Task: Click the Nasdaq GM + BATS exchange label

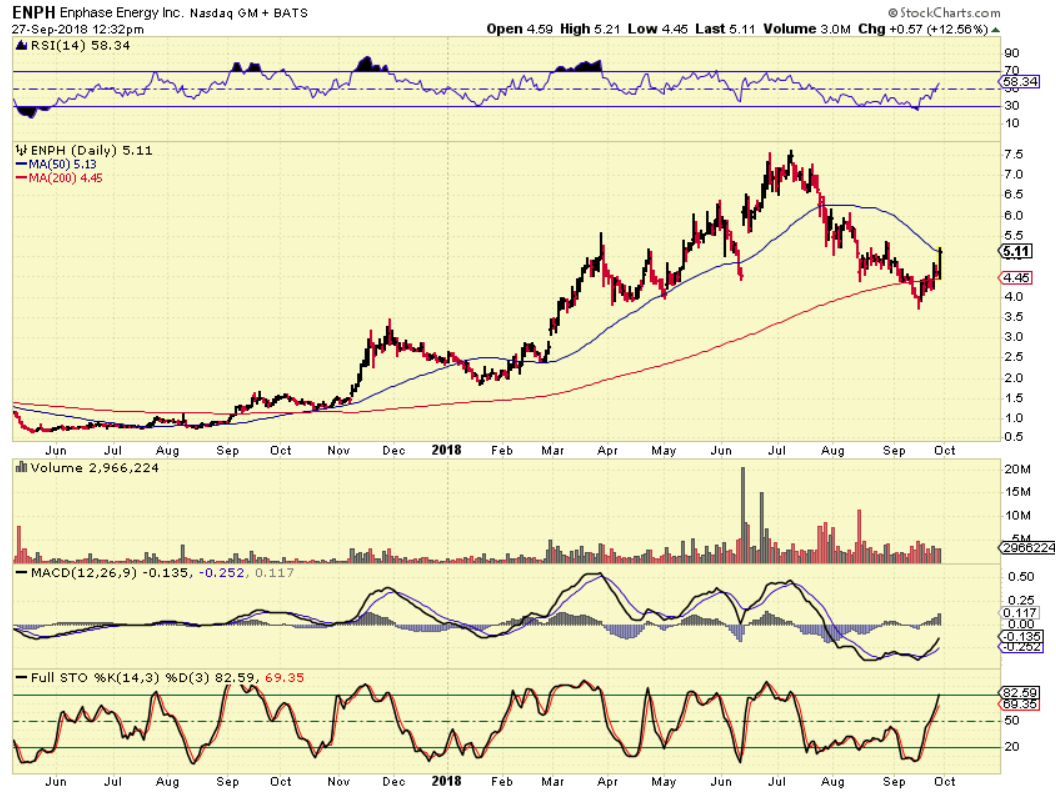Action: click(249, 13)
